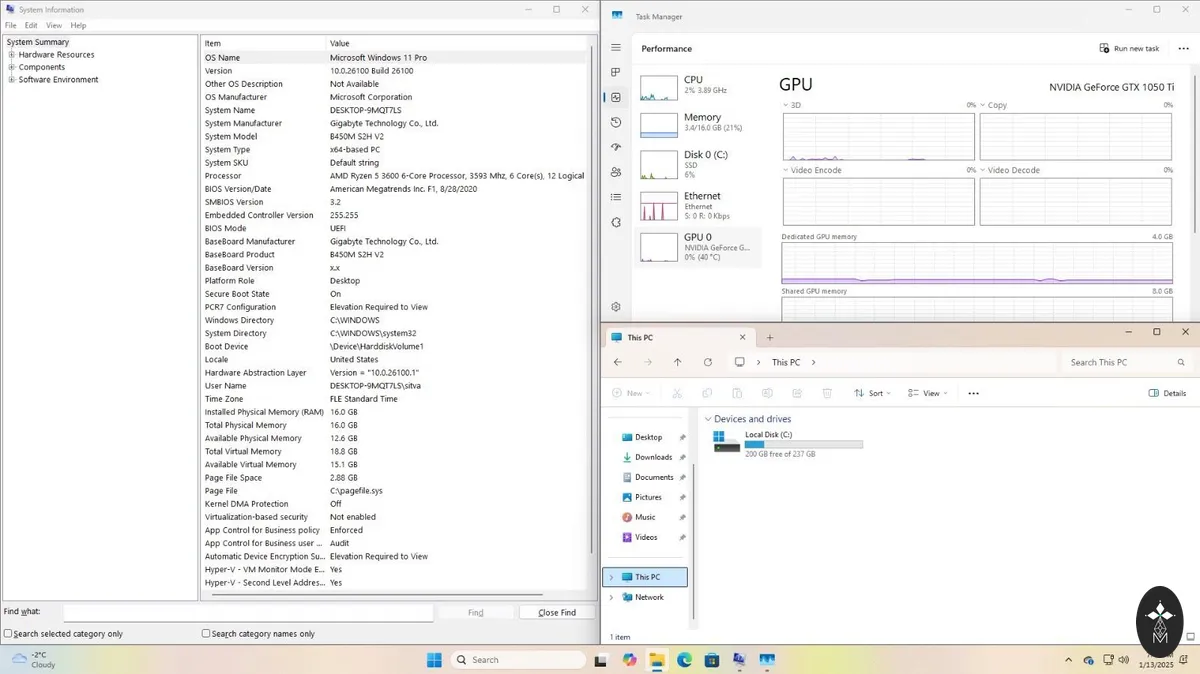Viewport: 1200px width, 674px height.
Task: Open Help menu in System Information
Action: (78, 25)
